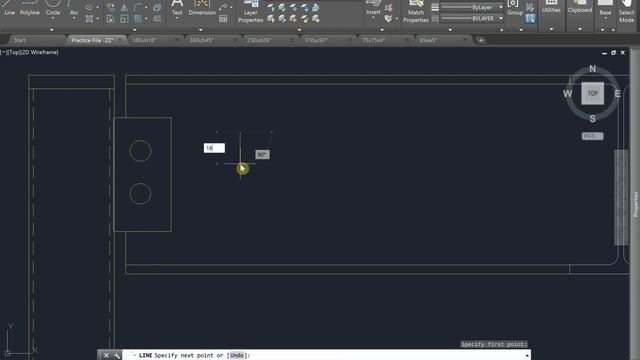Click the dynamic input distance field
This screenshot has width=640, height=360.
(x=214, y=148)
